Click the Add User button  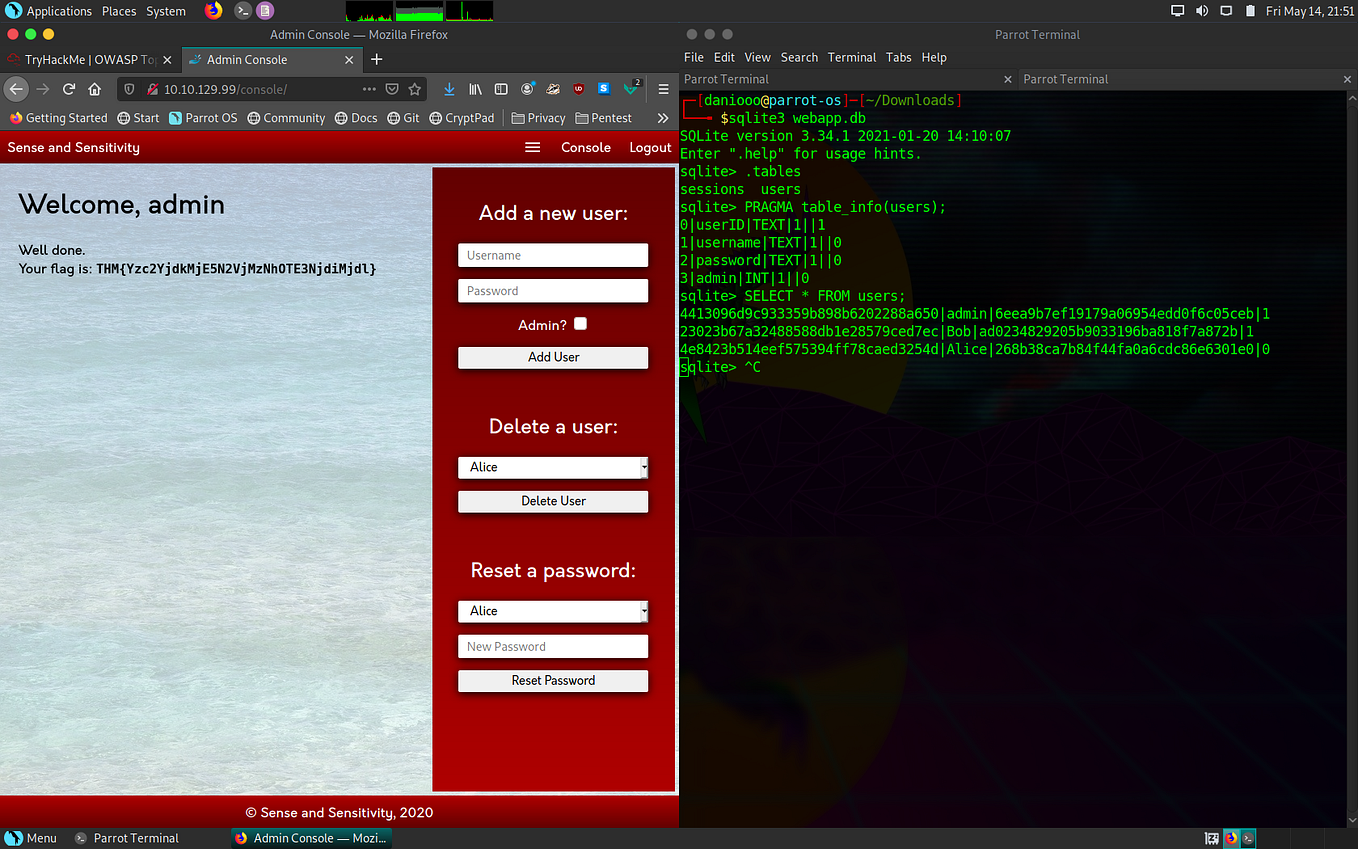553,357
